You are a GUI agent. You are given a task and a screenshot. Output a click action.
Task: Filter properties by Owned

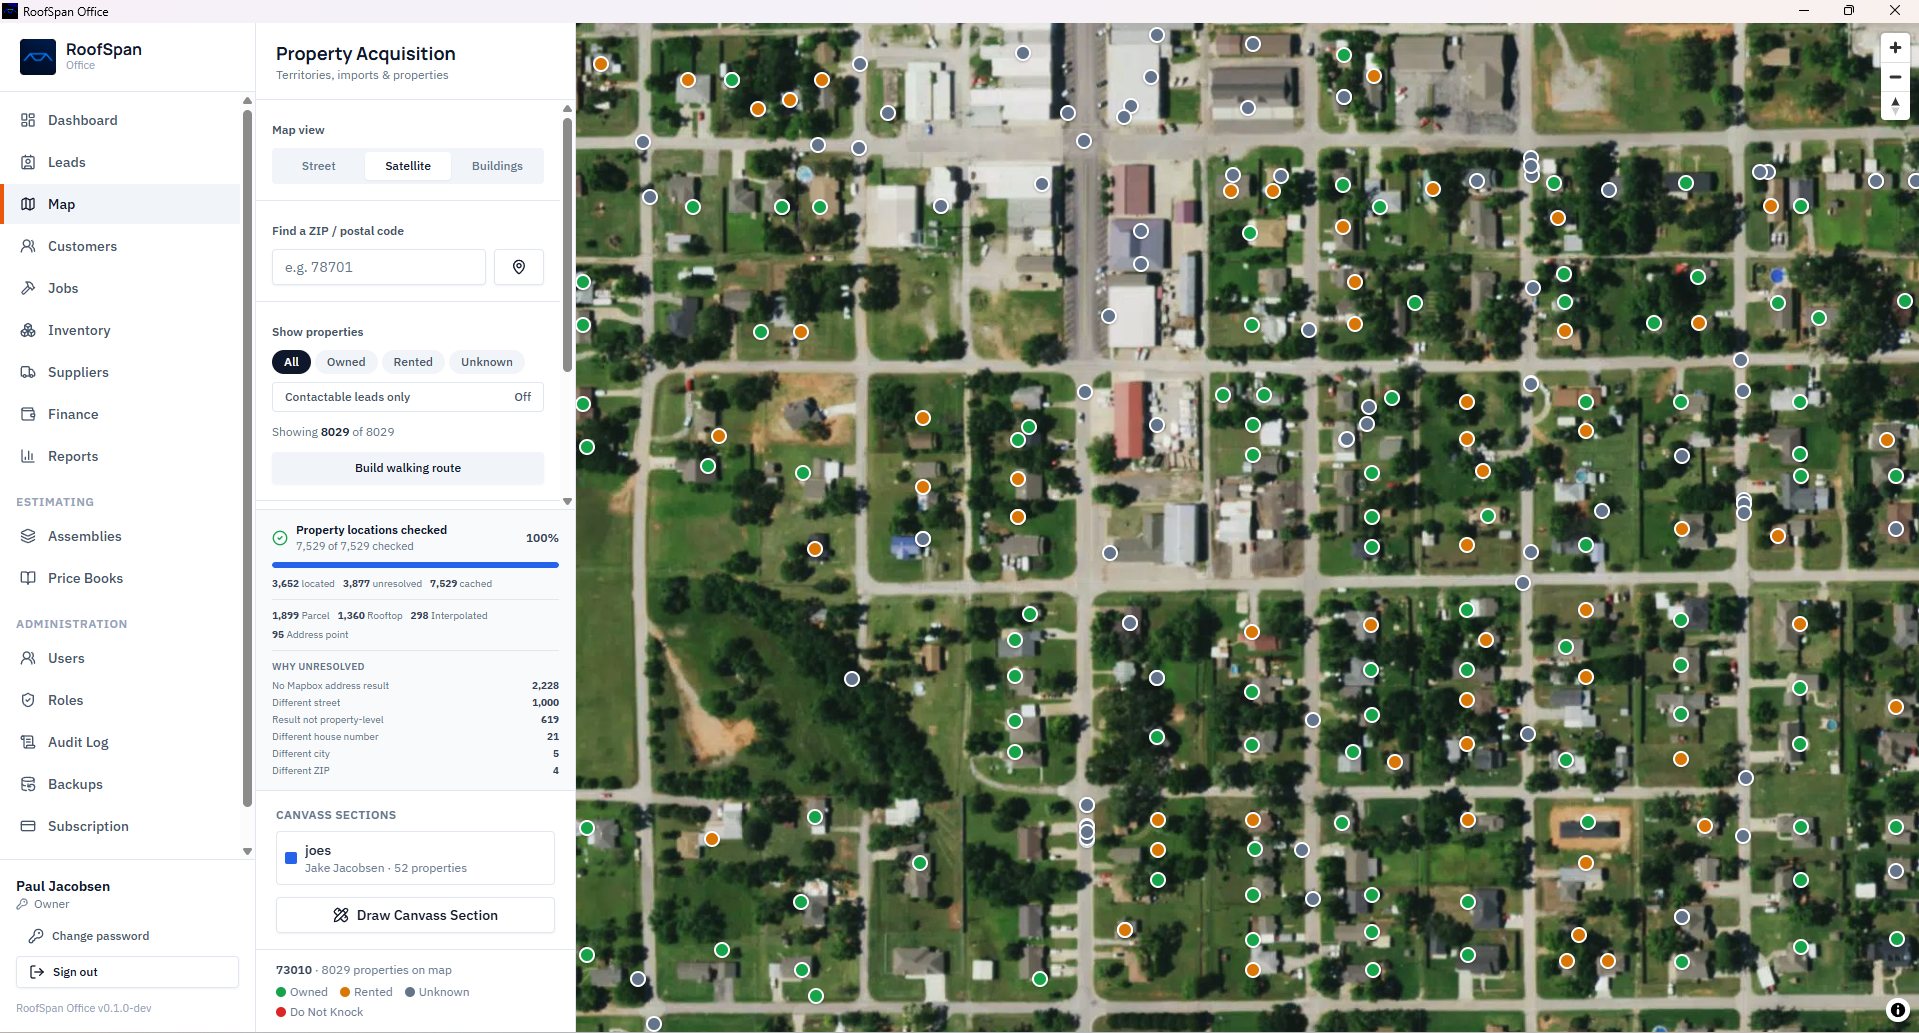(x=346, y=362)
